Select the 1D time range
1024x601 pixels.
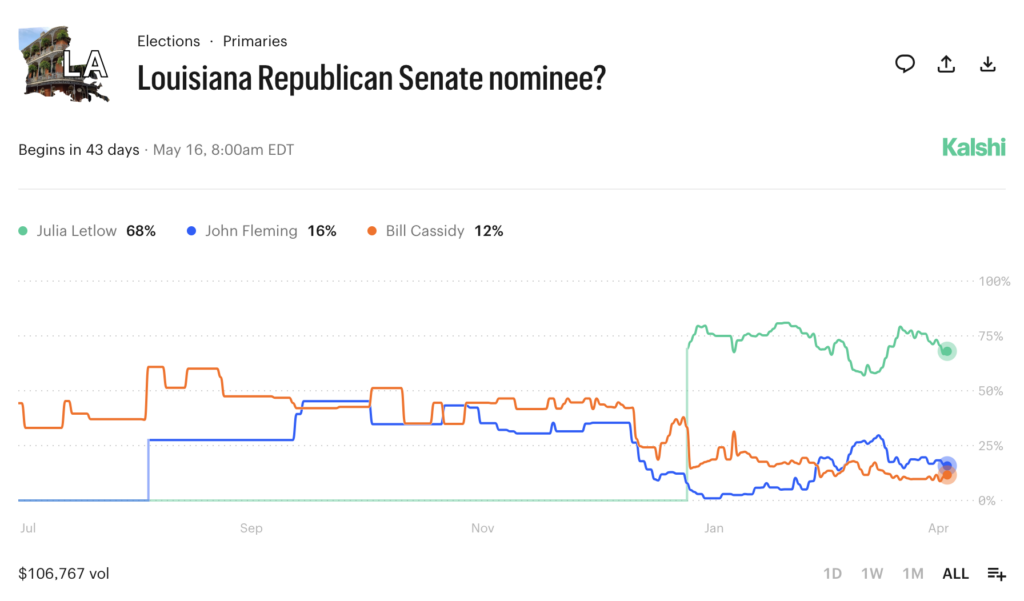(832, 574)
